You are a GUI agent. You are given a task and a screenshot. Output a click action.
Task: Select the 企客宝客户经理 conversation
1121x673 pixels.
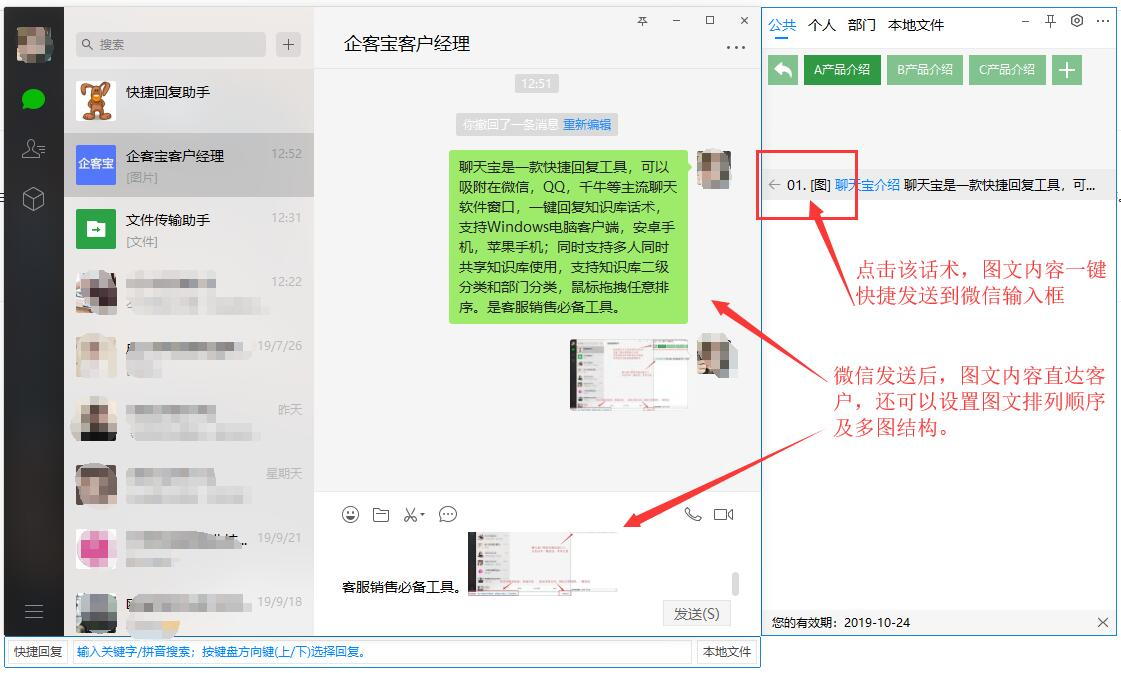(x=189, y=165)
